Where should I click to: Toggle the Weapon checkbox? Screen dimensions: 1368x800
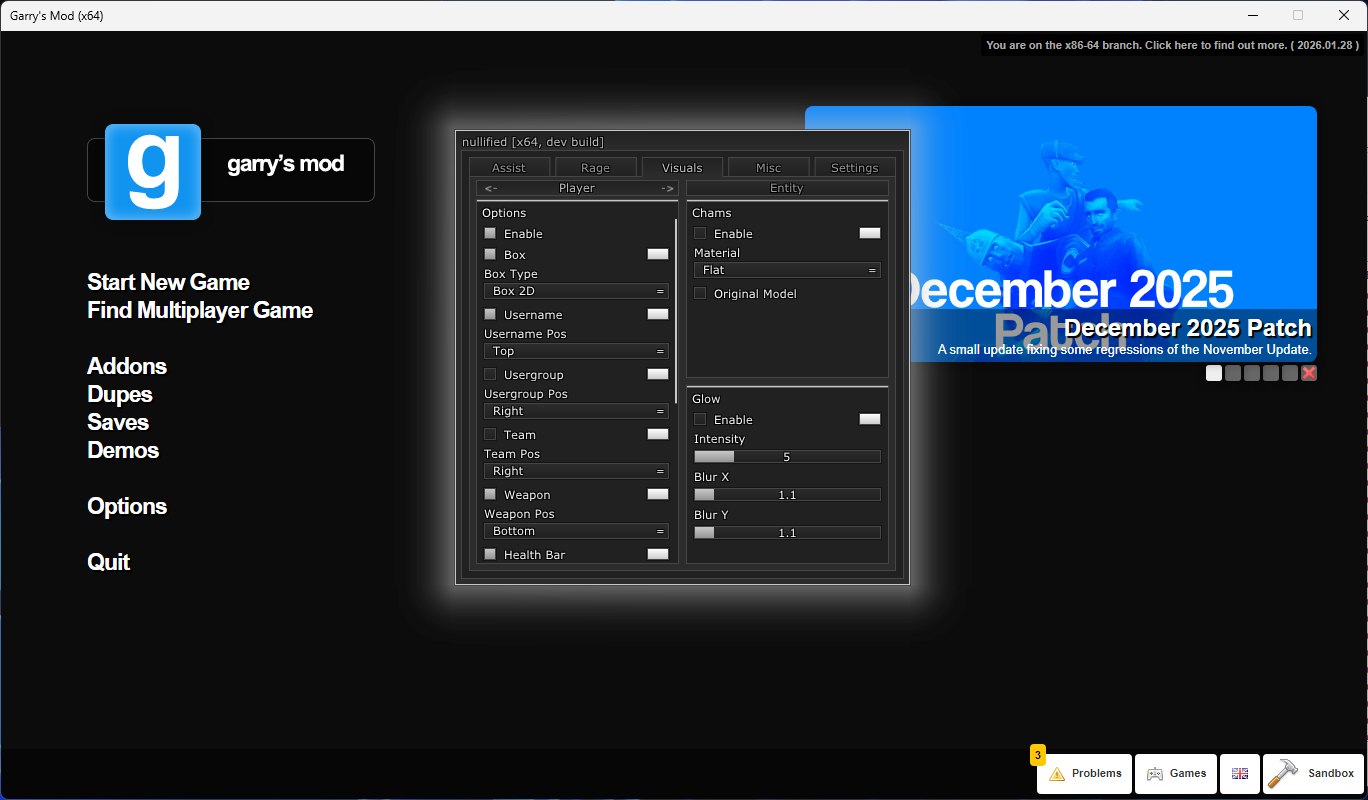[x=490, y=494]
